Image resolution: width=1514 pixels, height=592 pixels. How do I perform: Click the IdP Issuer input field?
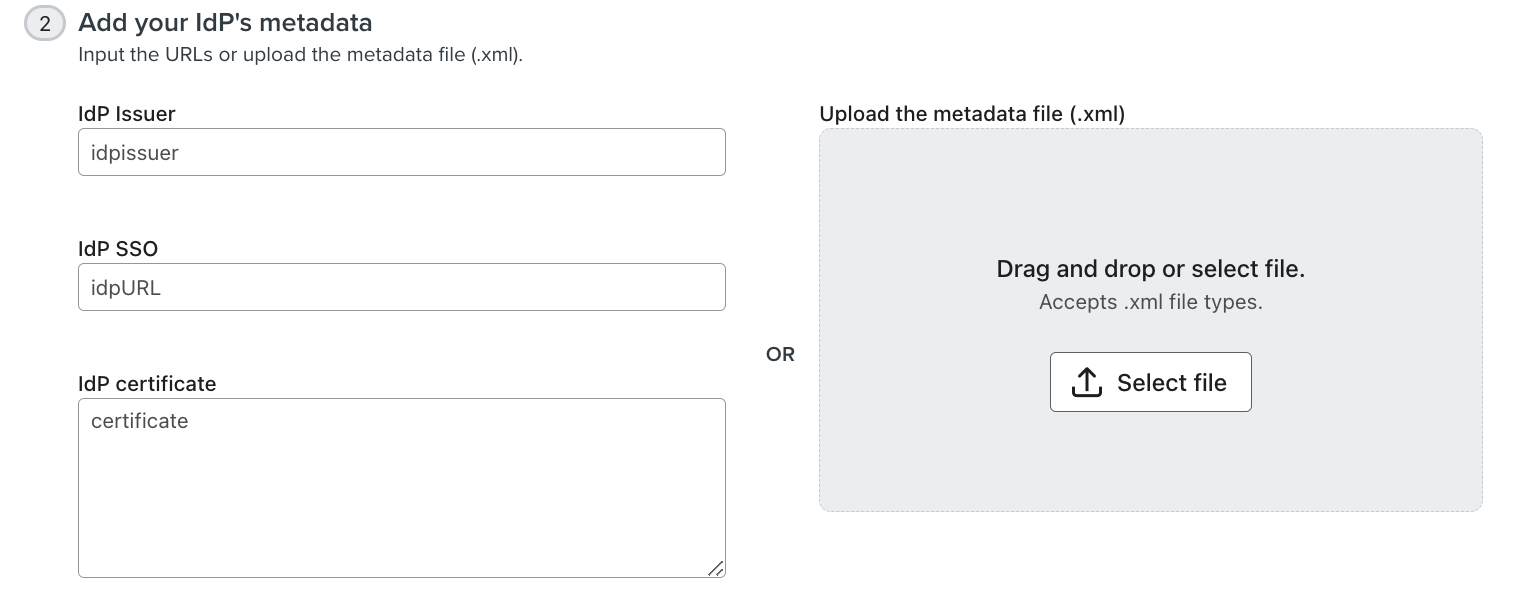pyautogui.click(x=400, y=152)
